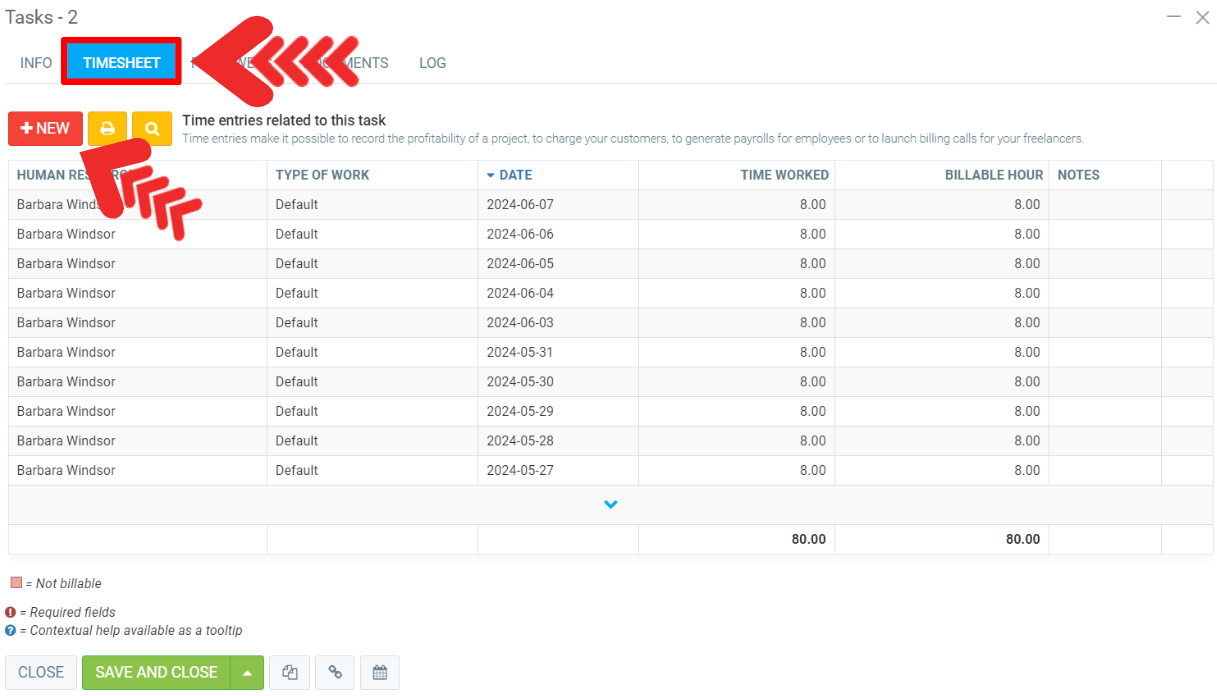Click the TYPE OF WORK column header
1217x696 pixels.
tap(322, 175)
